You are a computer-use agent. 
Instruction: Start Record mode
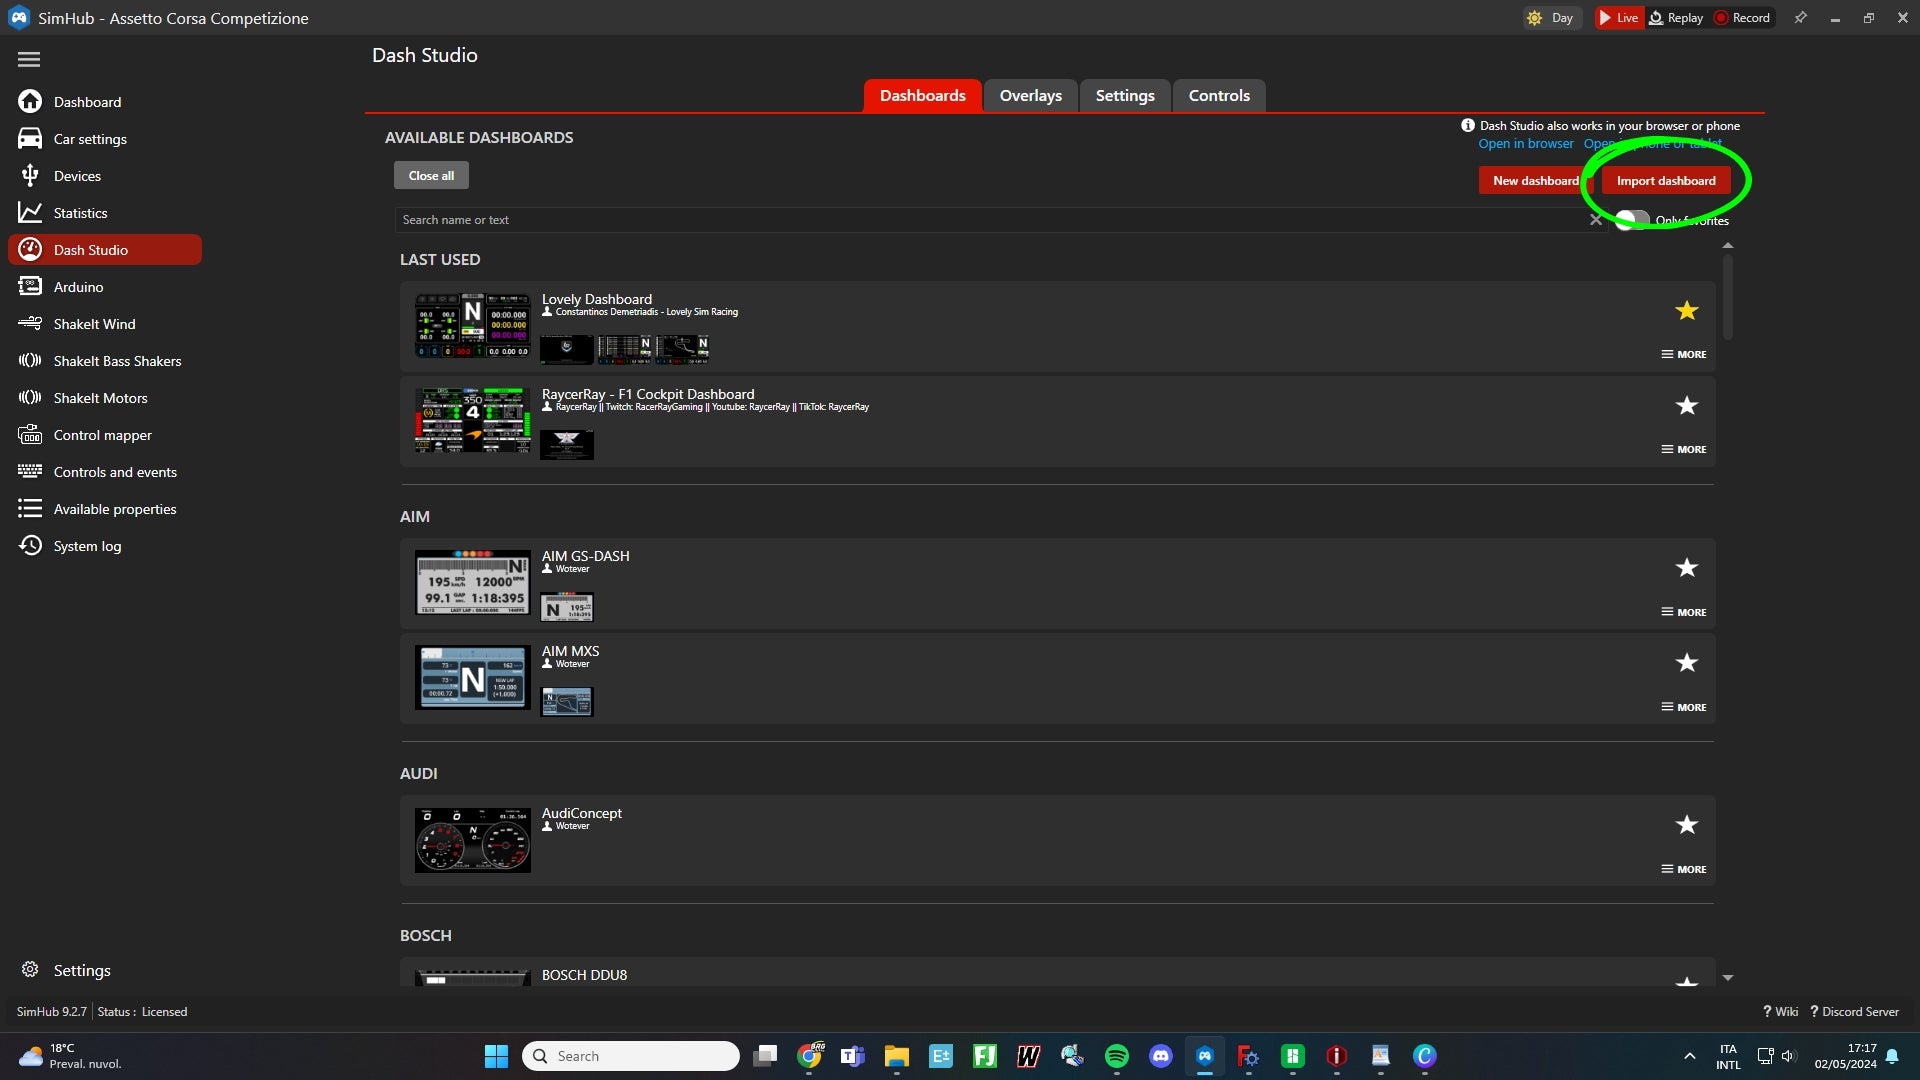(1742, 18)
